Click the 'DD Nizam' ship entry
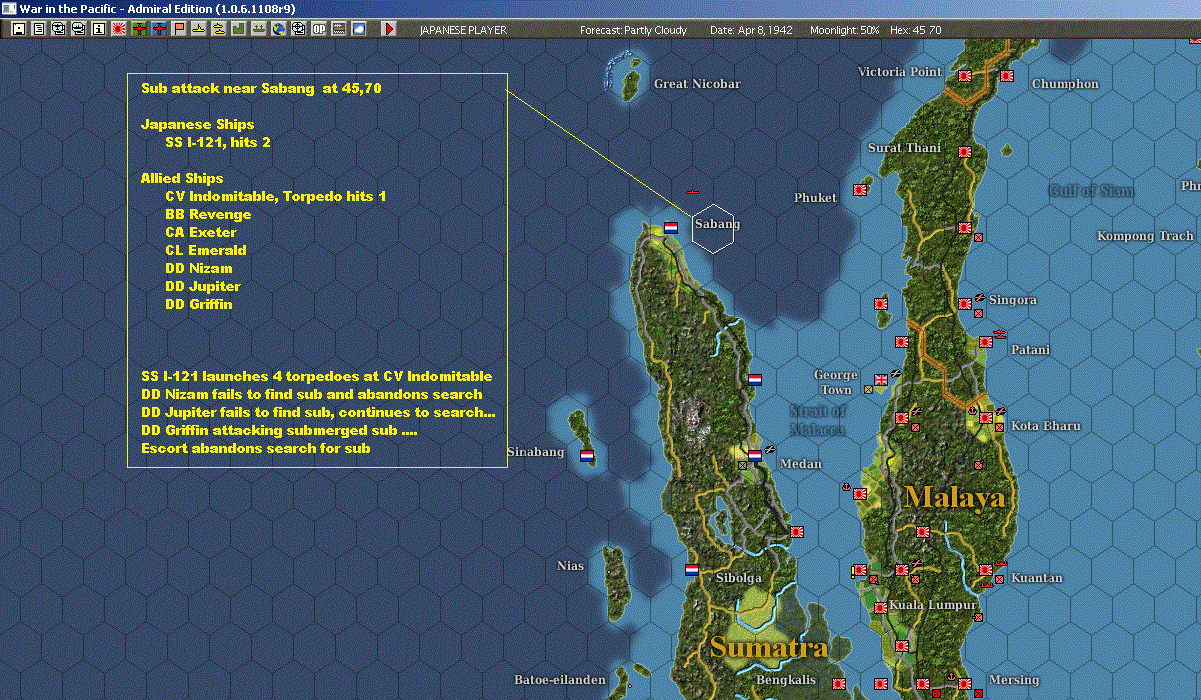Screen dimensions: 1201x700 [x=198, y=269]
